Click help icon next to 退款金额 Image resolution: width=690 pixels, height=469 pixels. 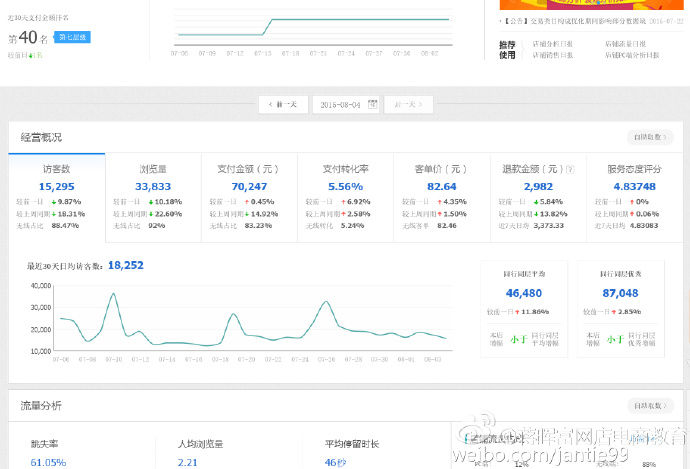[580, 170]
